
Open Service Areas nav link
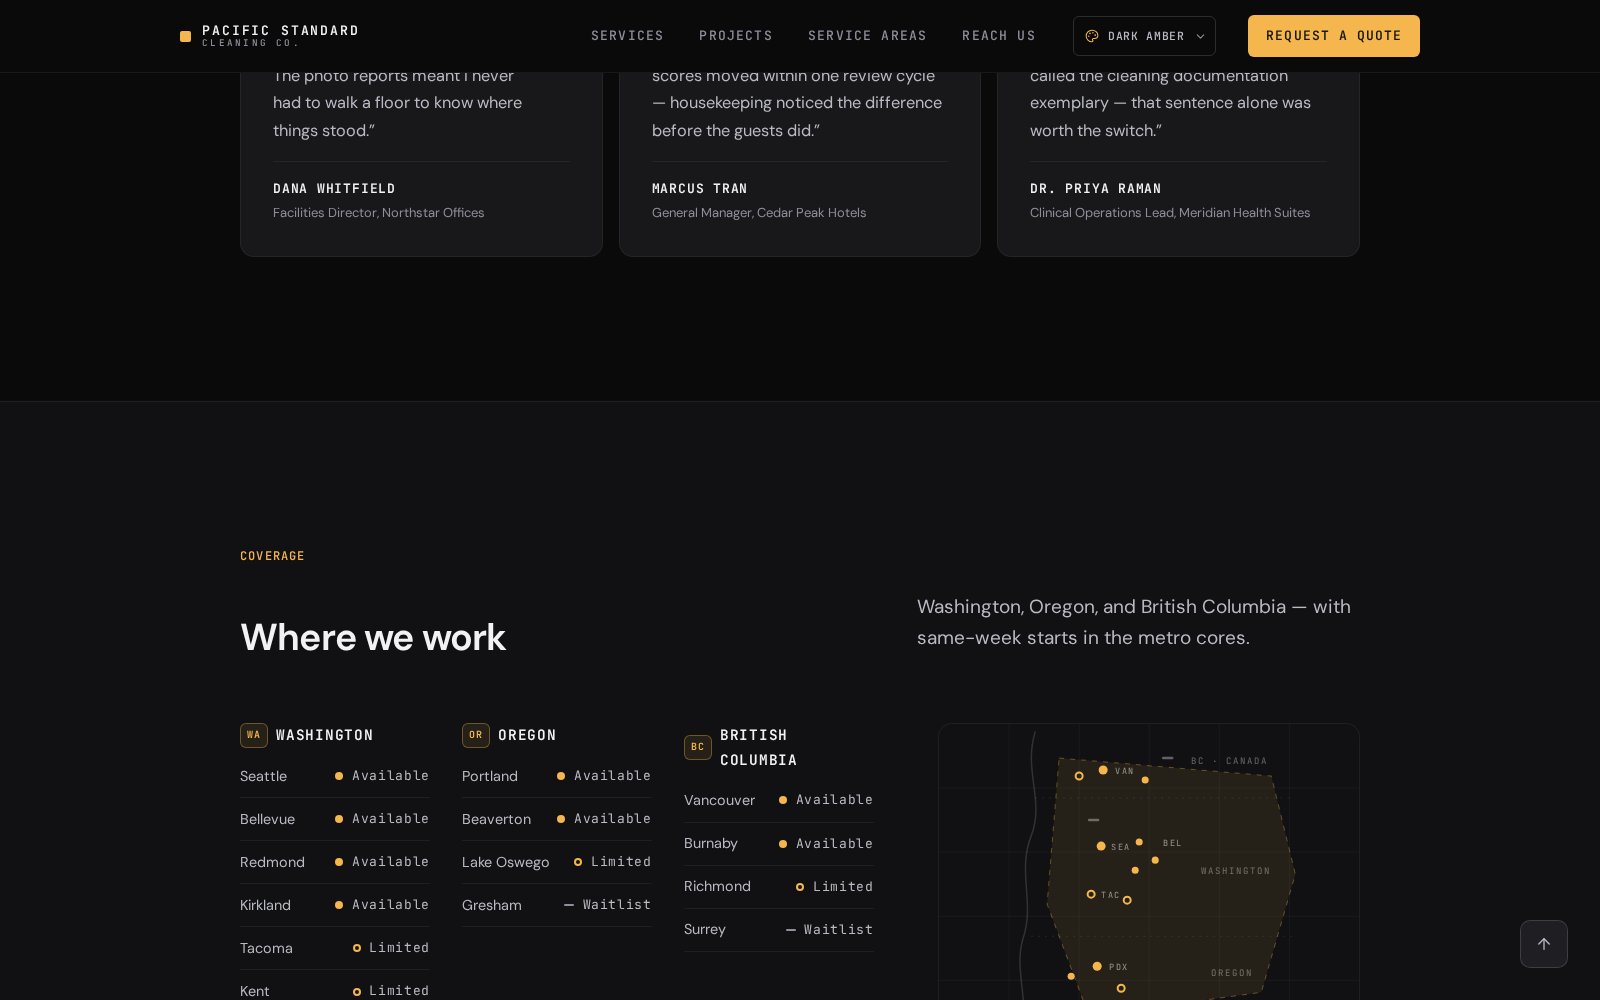pyautogui.click(x=867, y=36)
